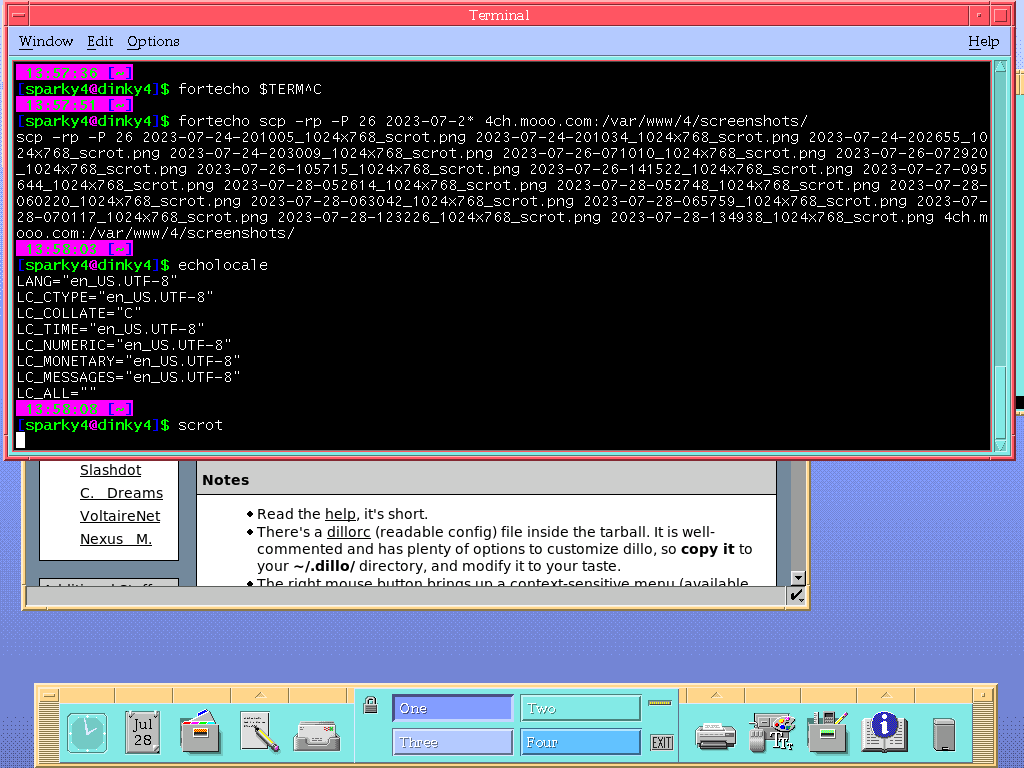The width and height of the screenshot is (1024, 768).
Task: Click the EXIT button on front panel
Action: pyautogui.click(x=661, y=742)
